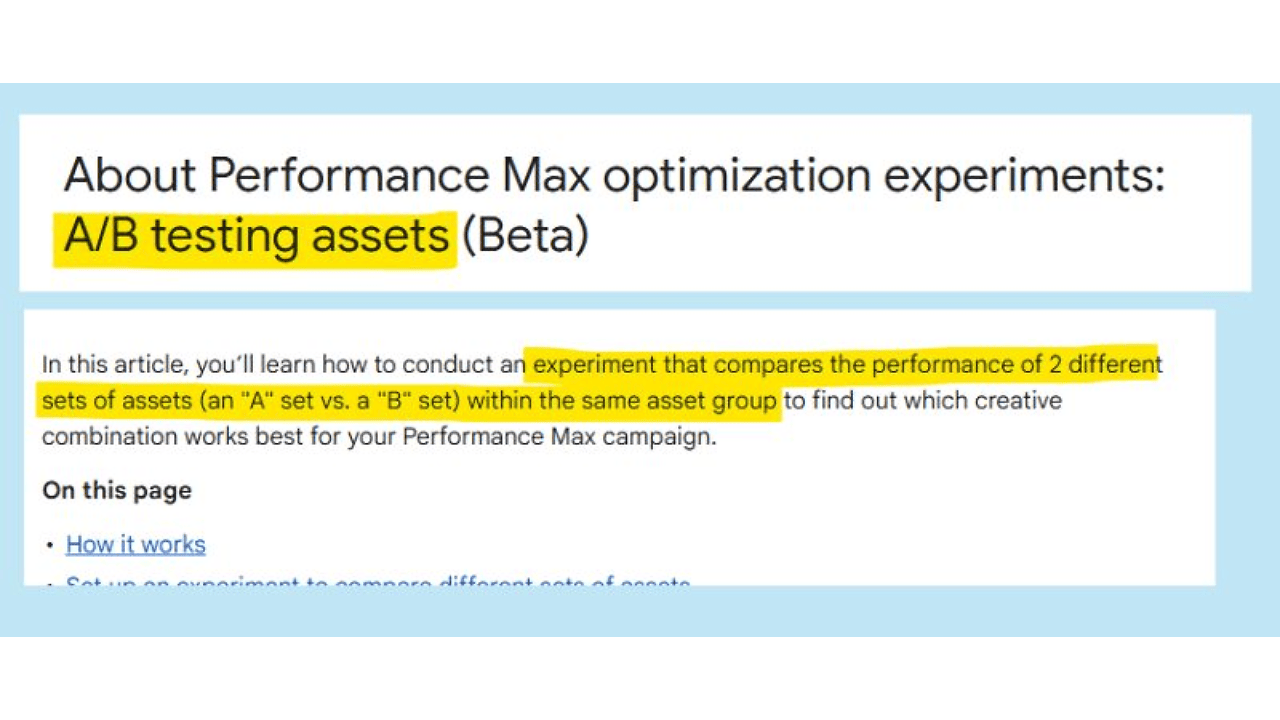
Task: Open the "How it works" link
Action: (135, 545)
